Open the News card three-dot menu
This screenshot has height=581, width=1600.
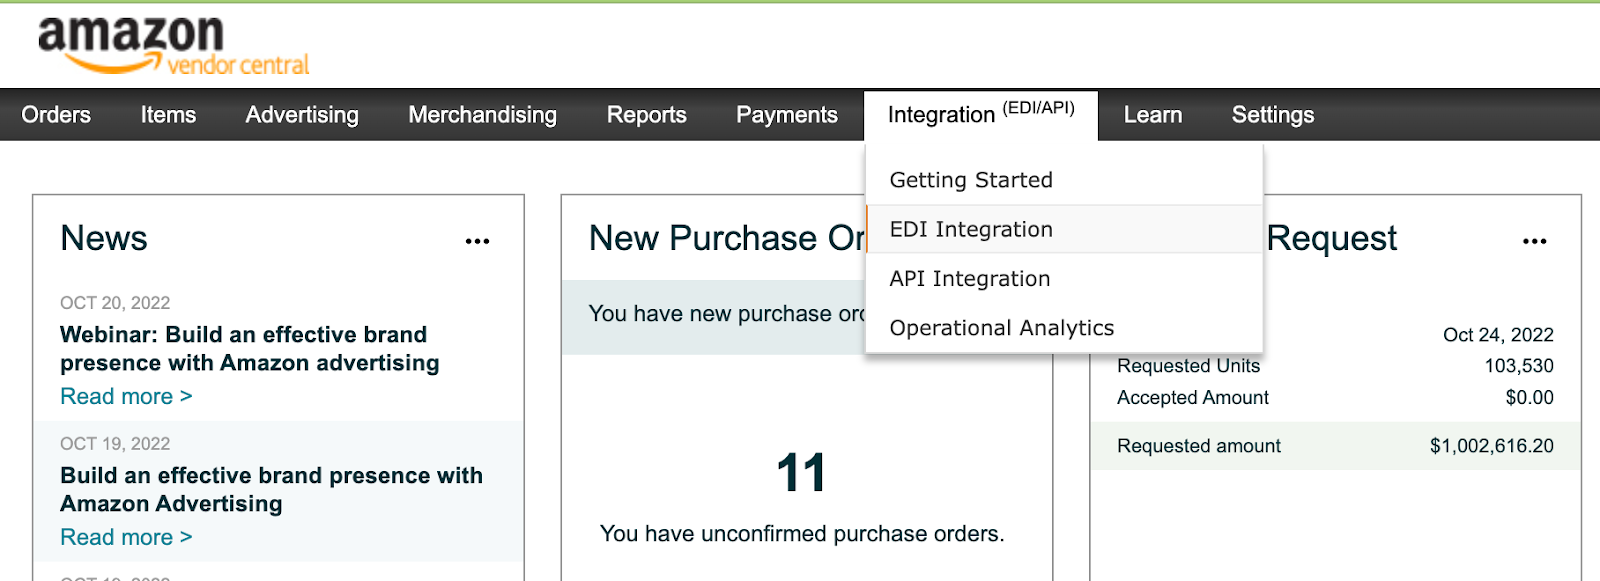coord(478,241)
